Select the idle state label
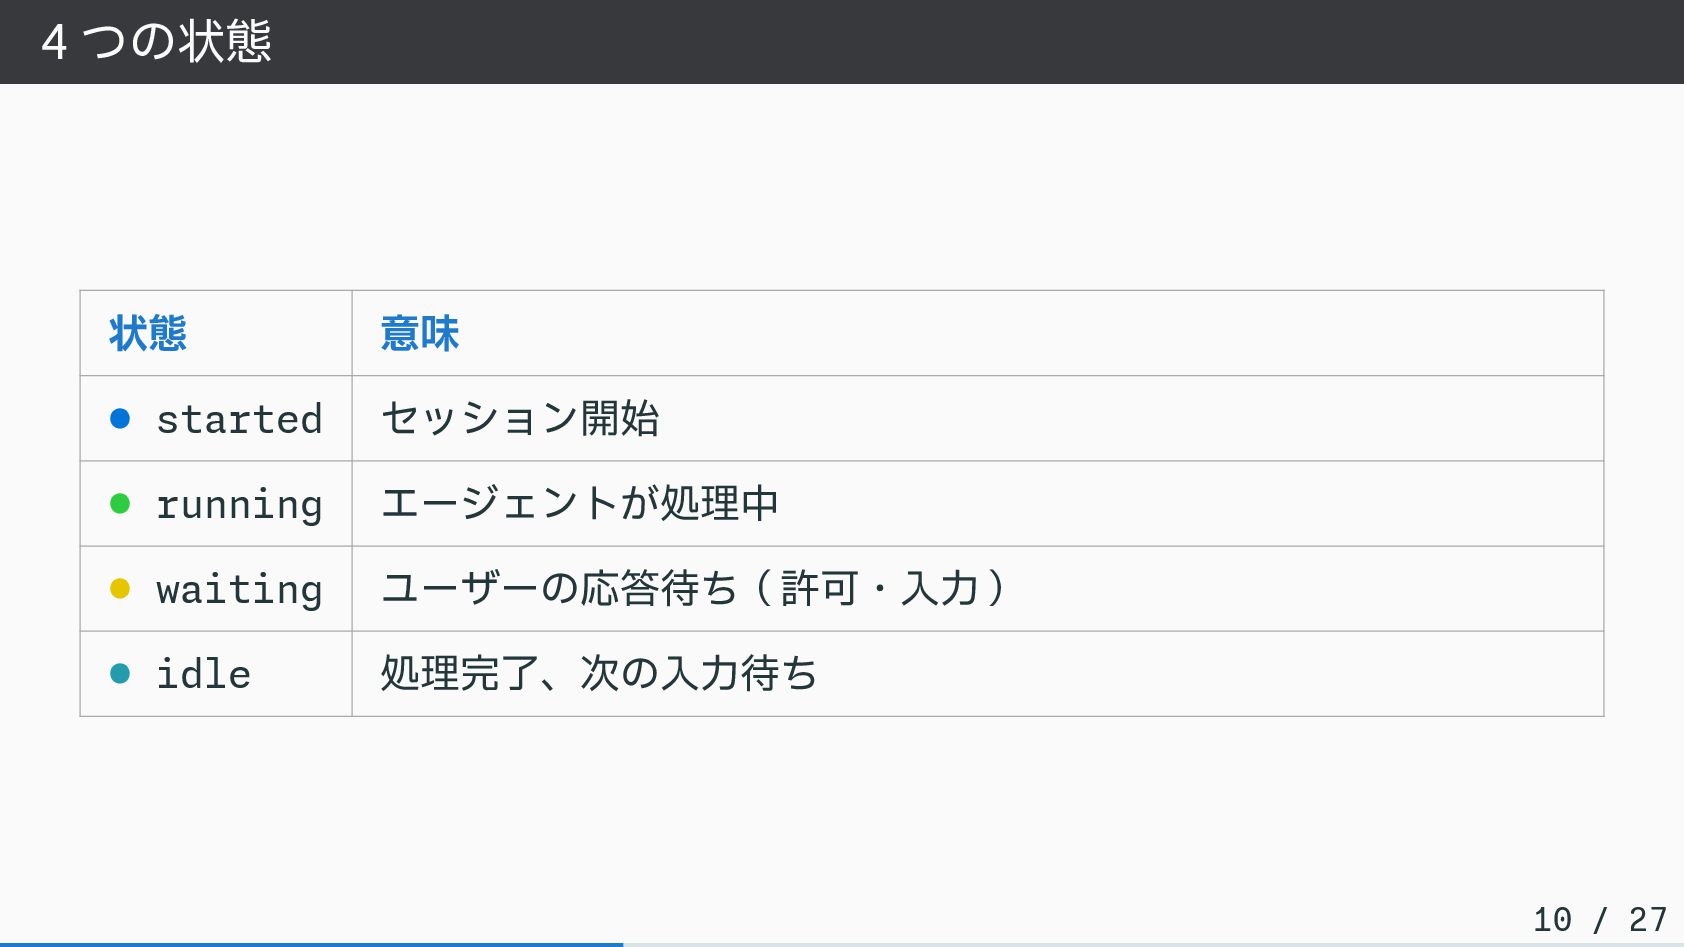This screenshot has height=947, width=1684. (x=204, y=675)
